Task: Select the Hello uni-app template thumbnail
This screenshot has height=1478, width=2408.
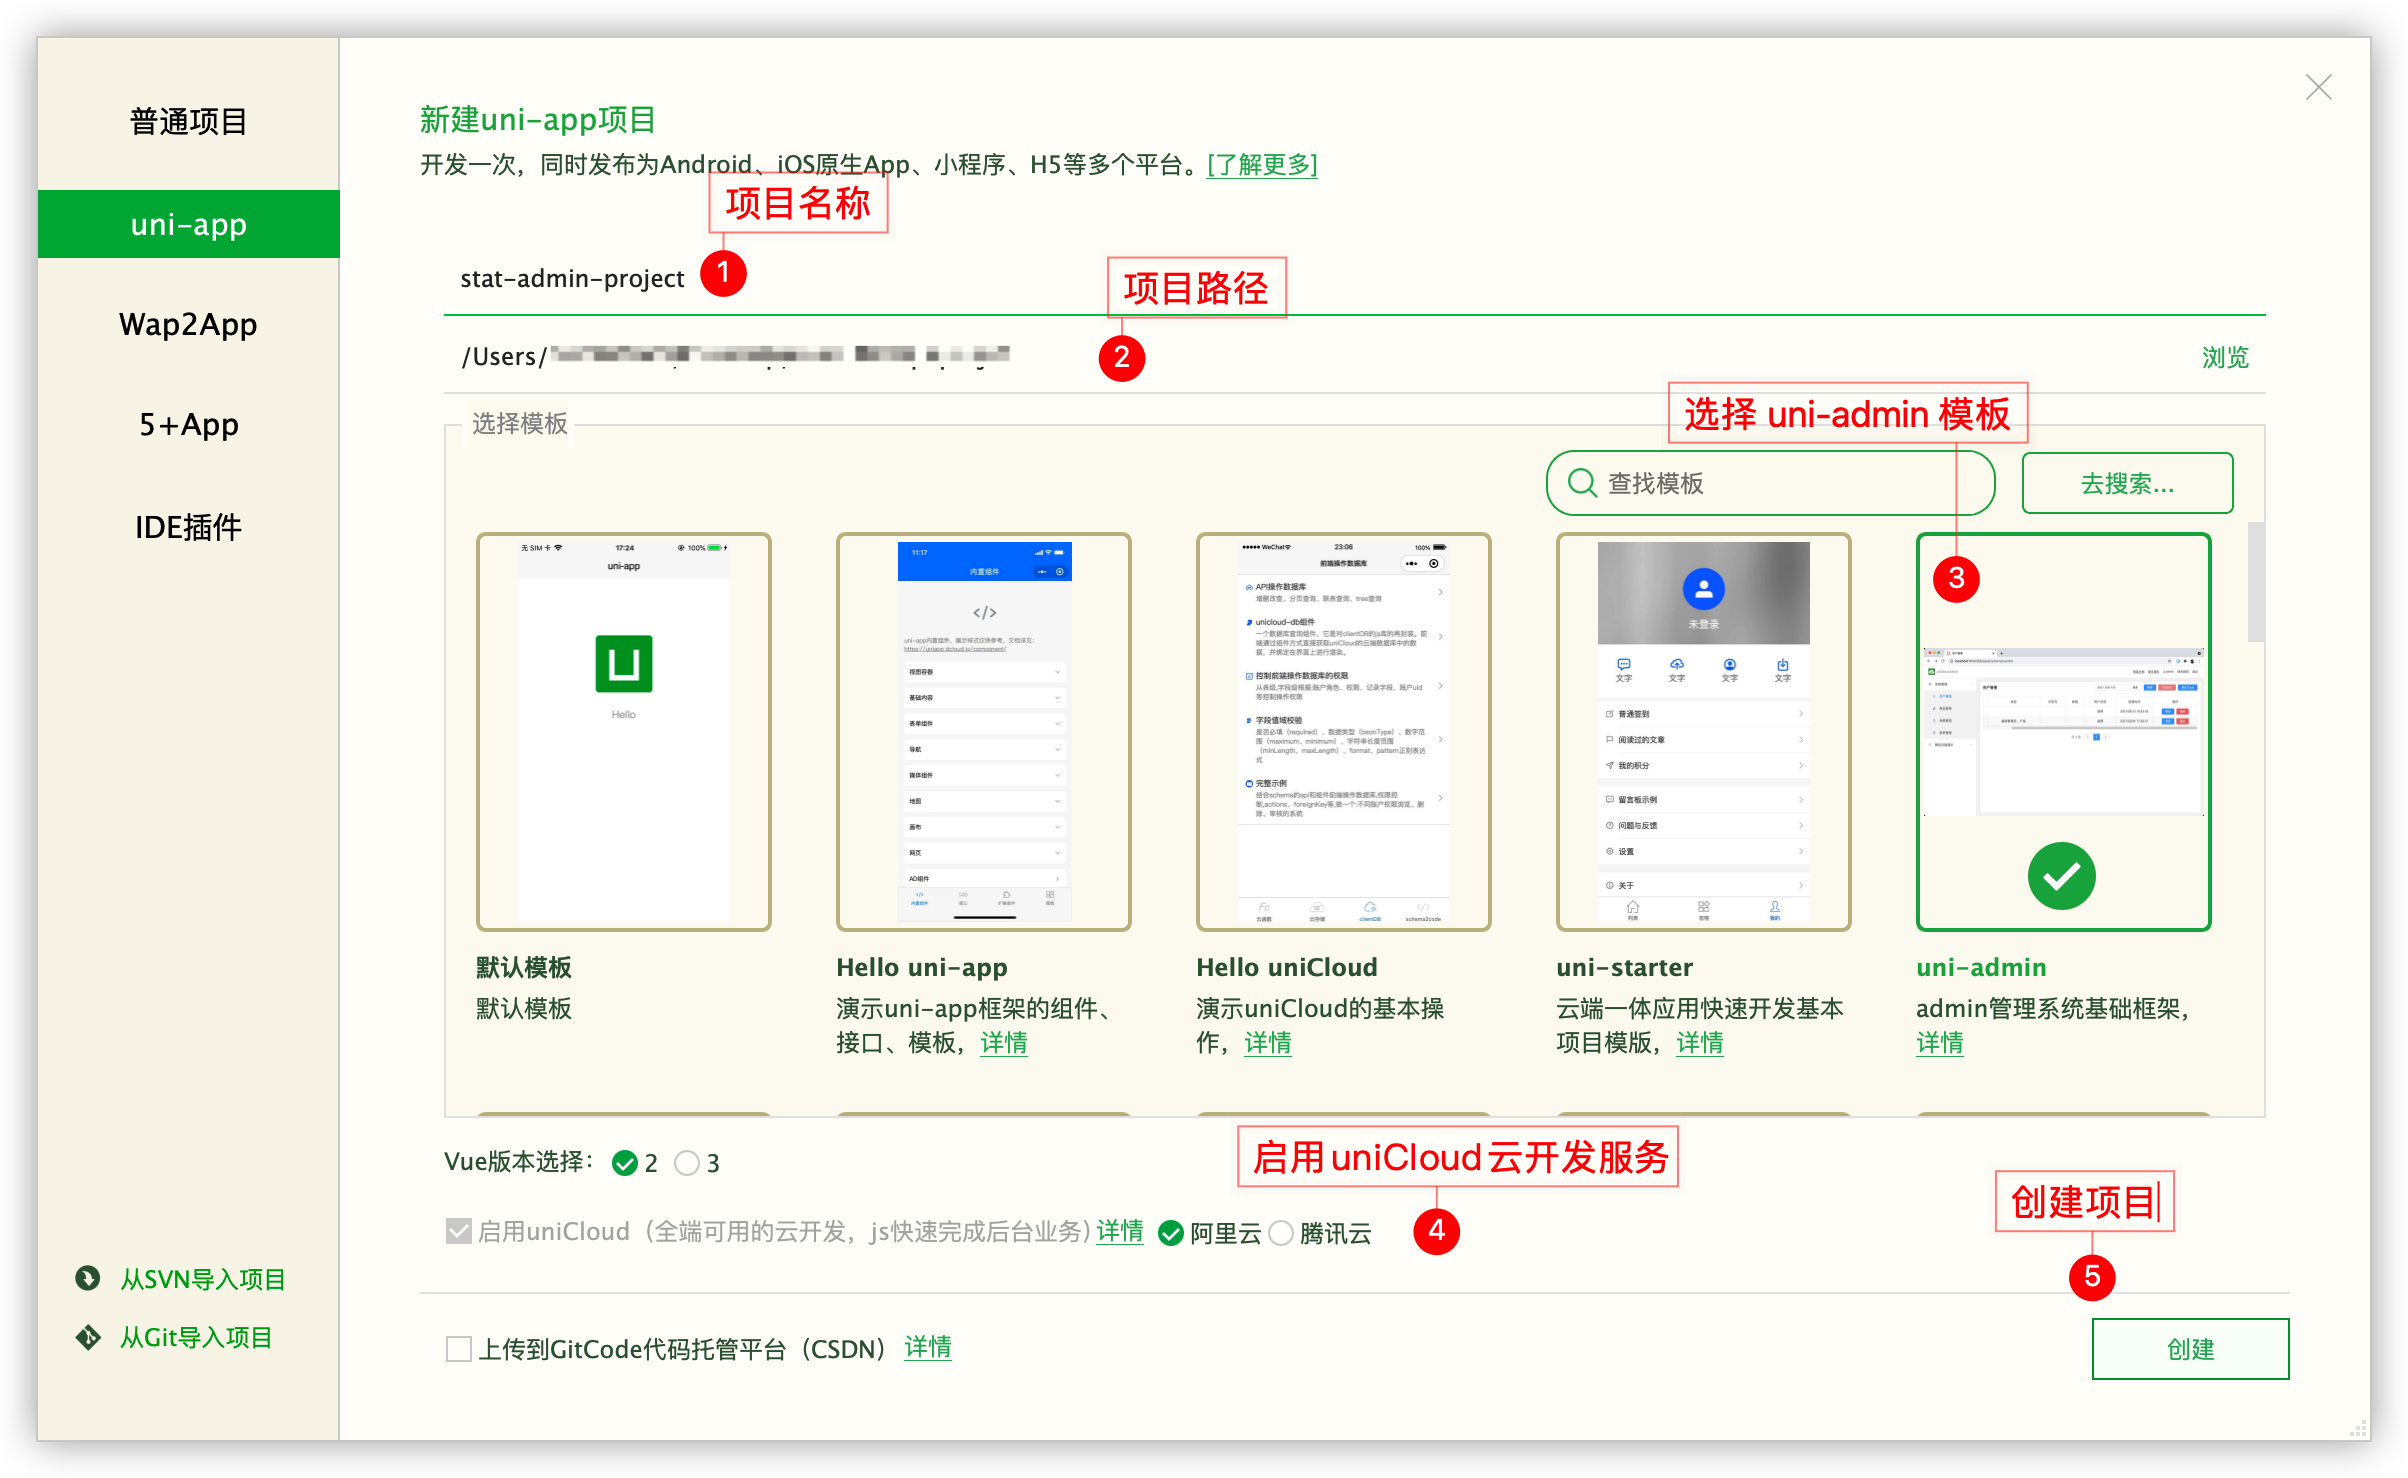Action: click(x=984, y=732)
